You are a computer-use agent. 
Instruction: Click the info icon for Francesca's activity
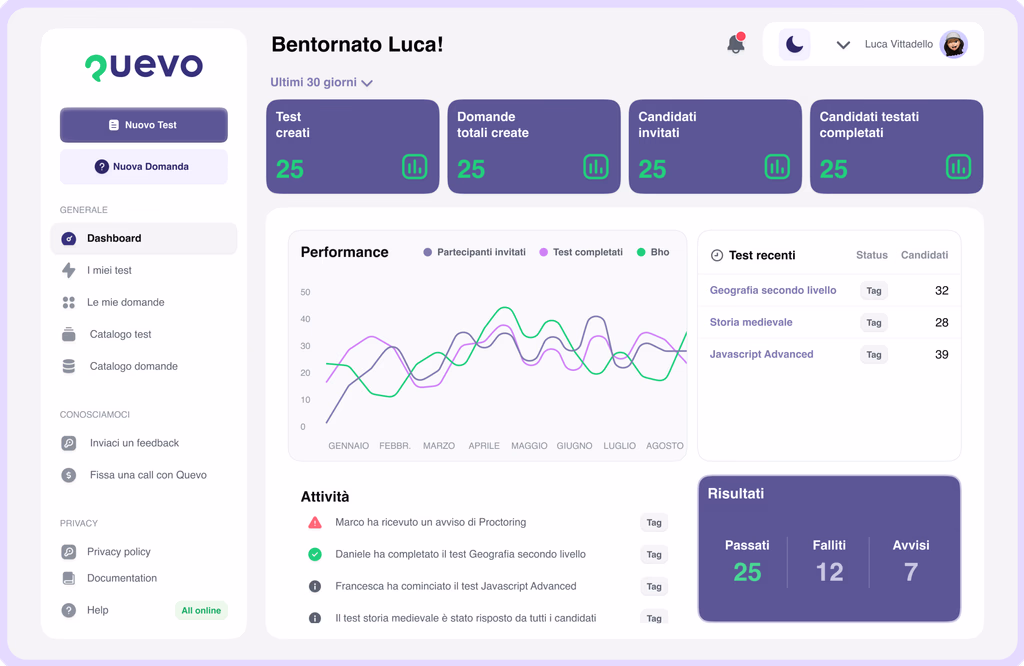click(315, 586)
